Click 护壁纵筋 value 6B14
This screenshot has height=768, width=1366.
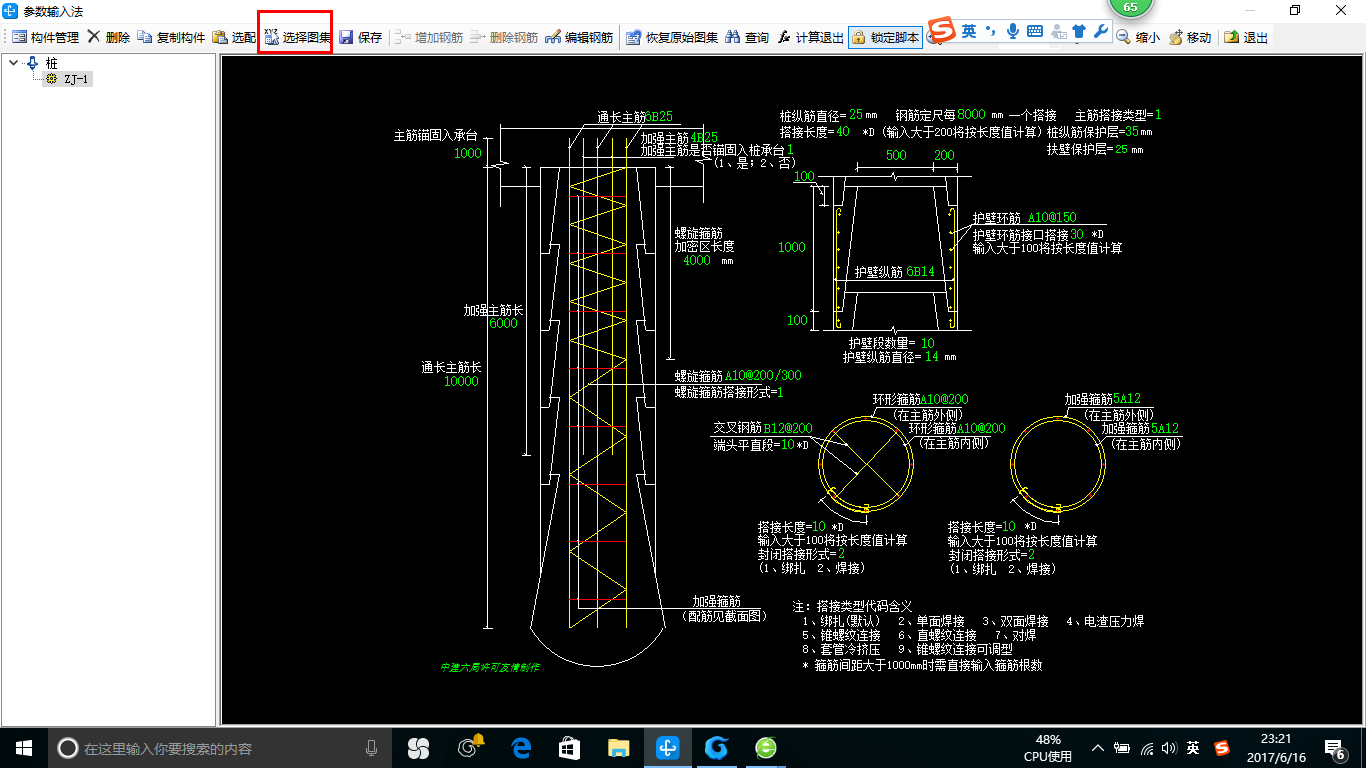[921, 271]
